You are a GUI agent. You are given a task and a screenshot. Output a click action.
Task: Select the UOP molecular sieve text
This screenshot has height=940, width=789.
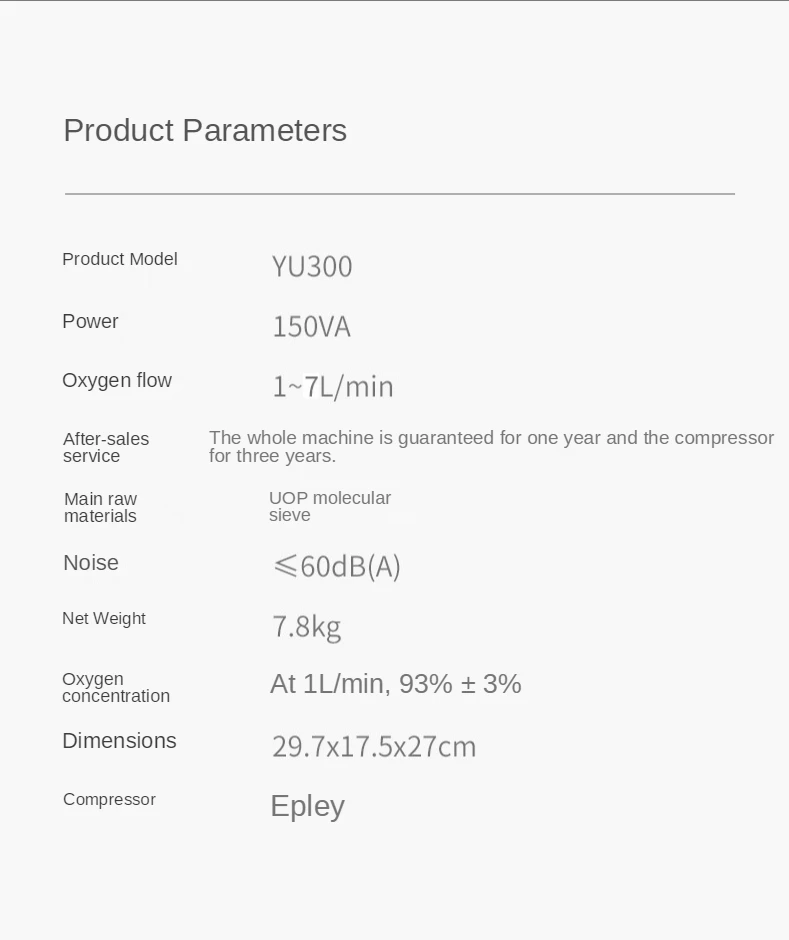(329, 506)
